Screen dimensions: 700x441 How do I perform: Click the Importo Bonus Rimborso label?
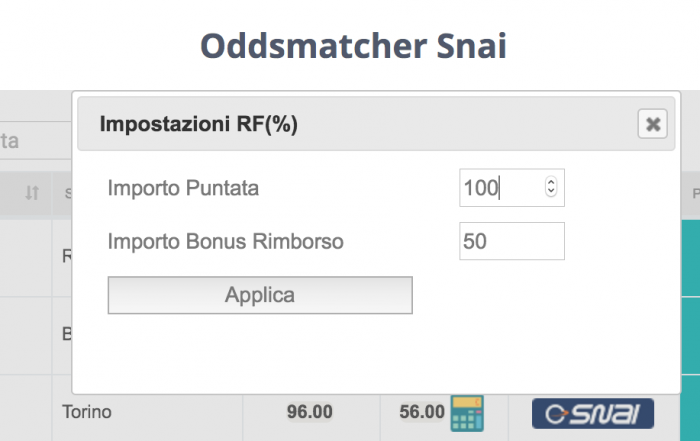[x=225, y=241]
